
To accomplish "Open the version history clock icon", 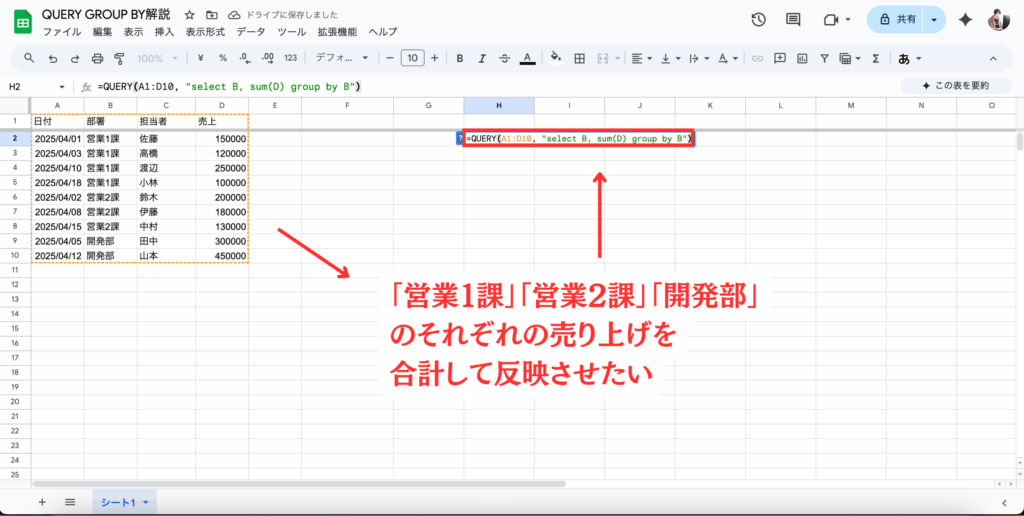I will (758, 20).
